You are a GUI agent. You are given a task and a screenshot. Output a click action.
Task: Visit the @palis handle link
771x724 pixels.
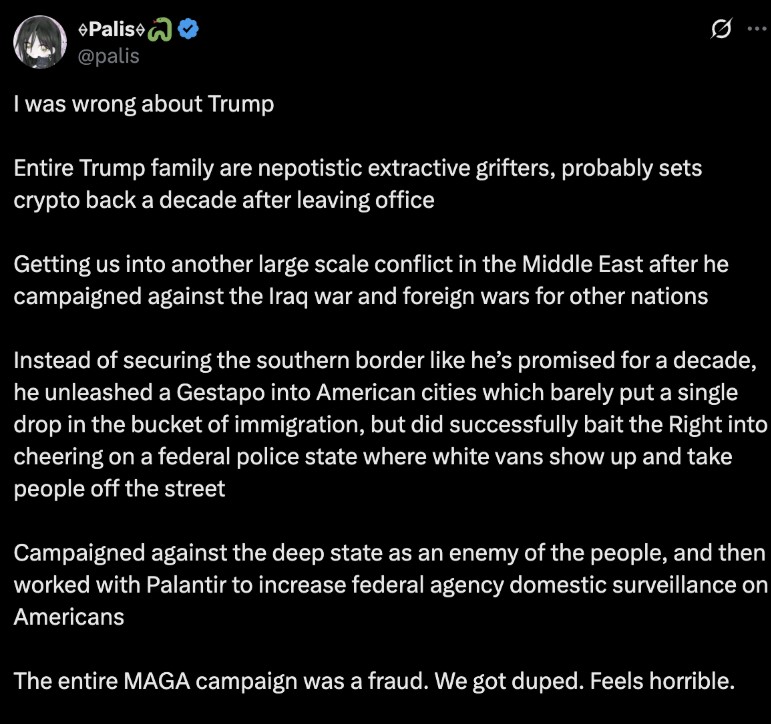click(x=109, y=56)
